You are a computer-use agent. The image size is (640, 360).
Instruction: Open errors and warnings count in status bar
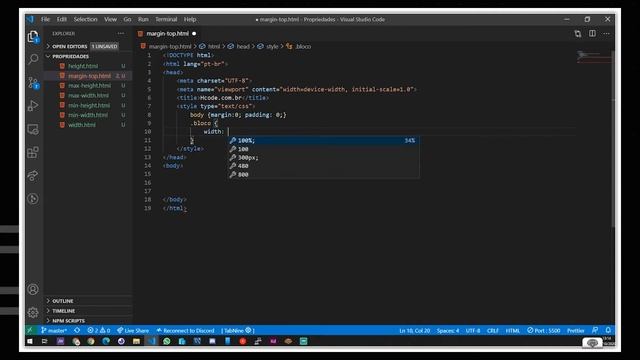[x=99, y=330]
